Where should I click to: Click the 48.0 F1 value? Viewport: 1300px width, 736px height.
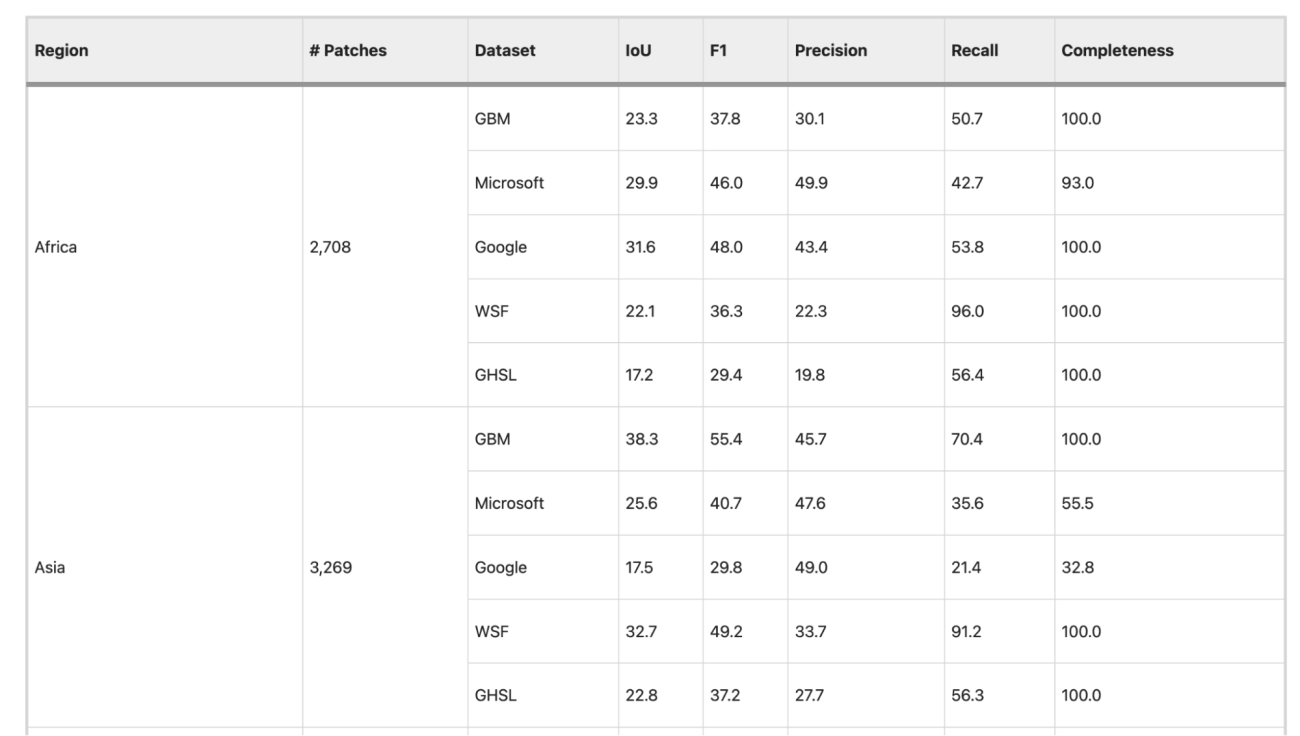point(726,247)
